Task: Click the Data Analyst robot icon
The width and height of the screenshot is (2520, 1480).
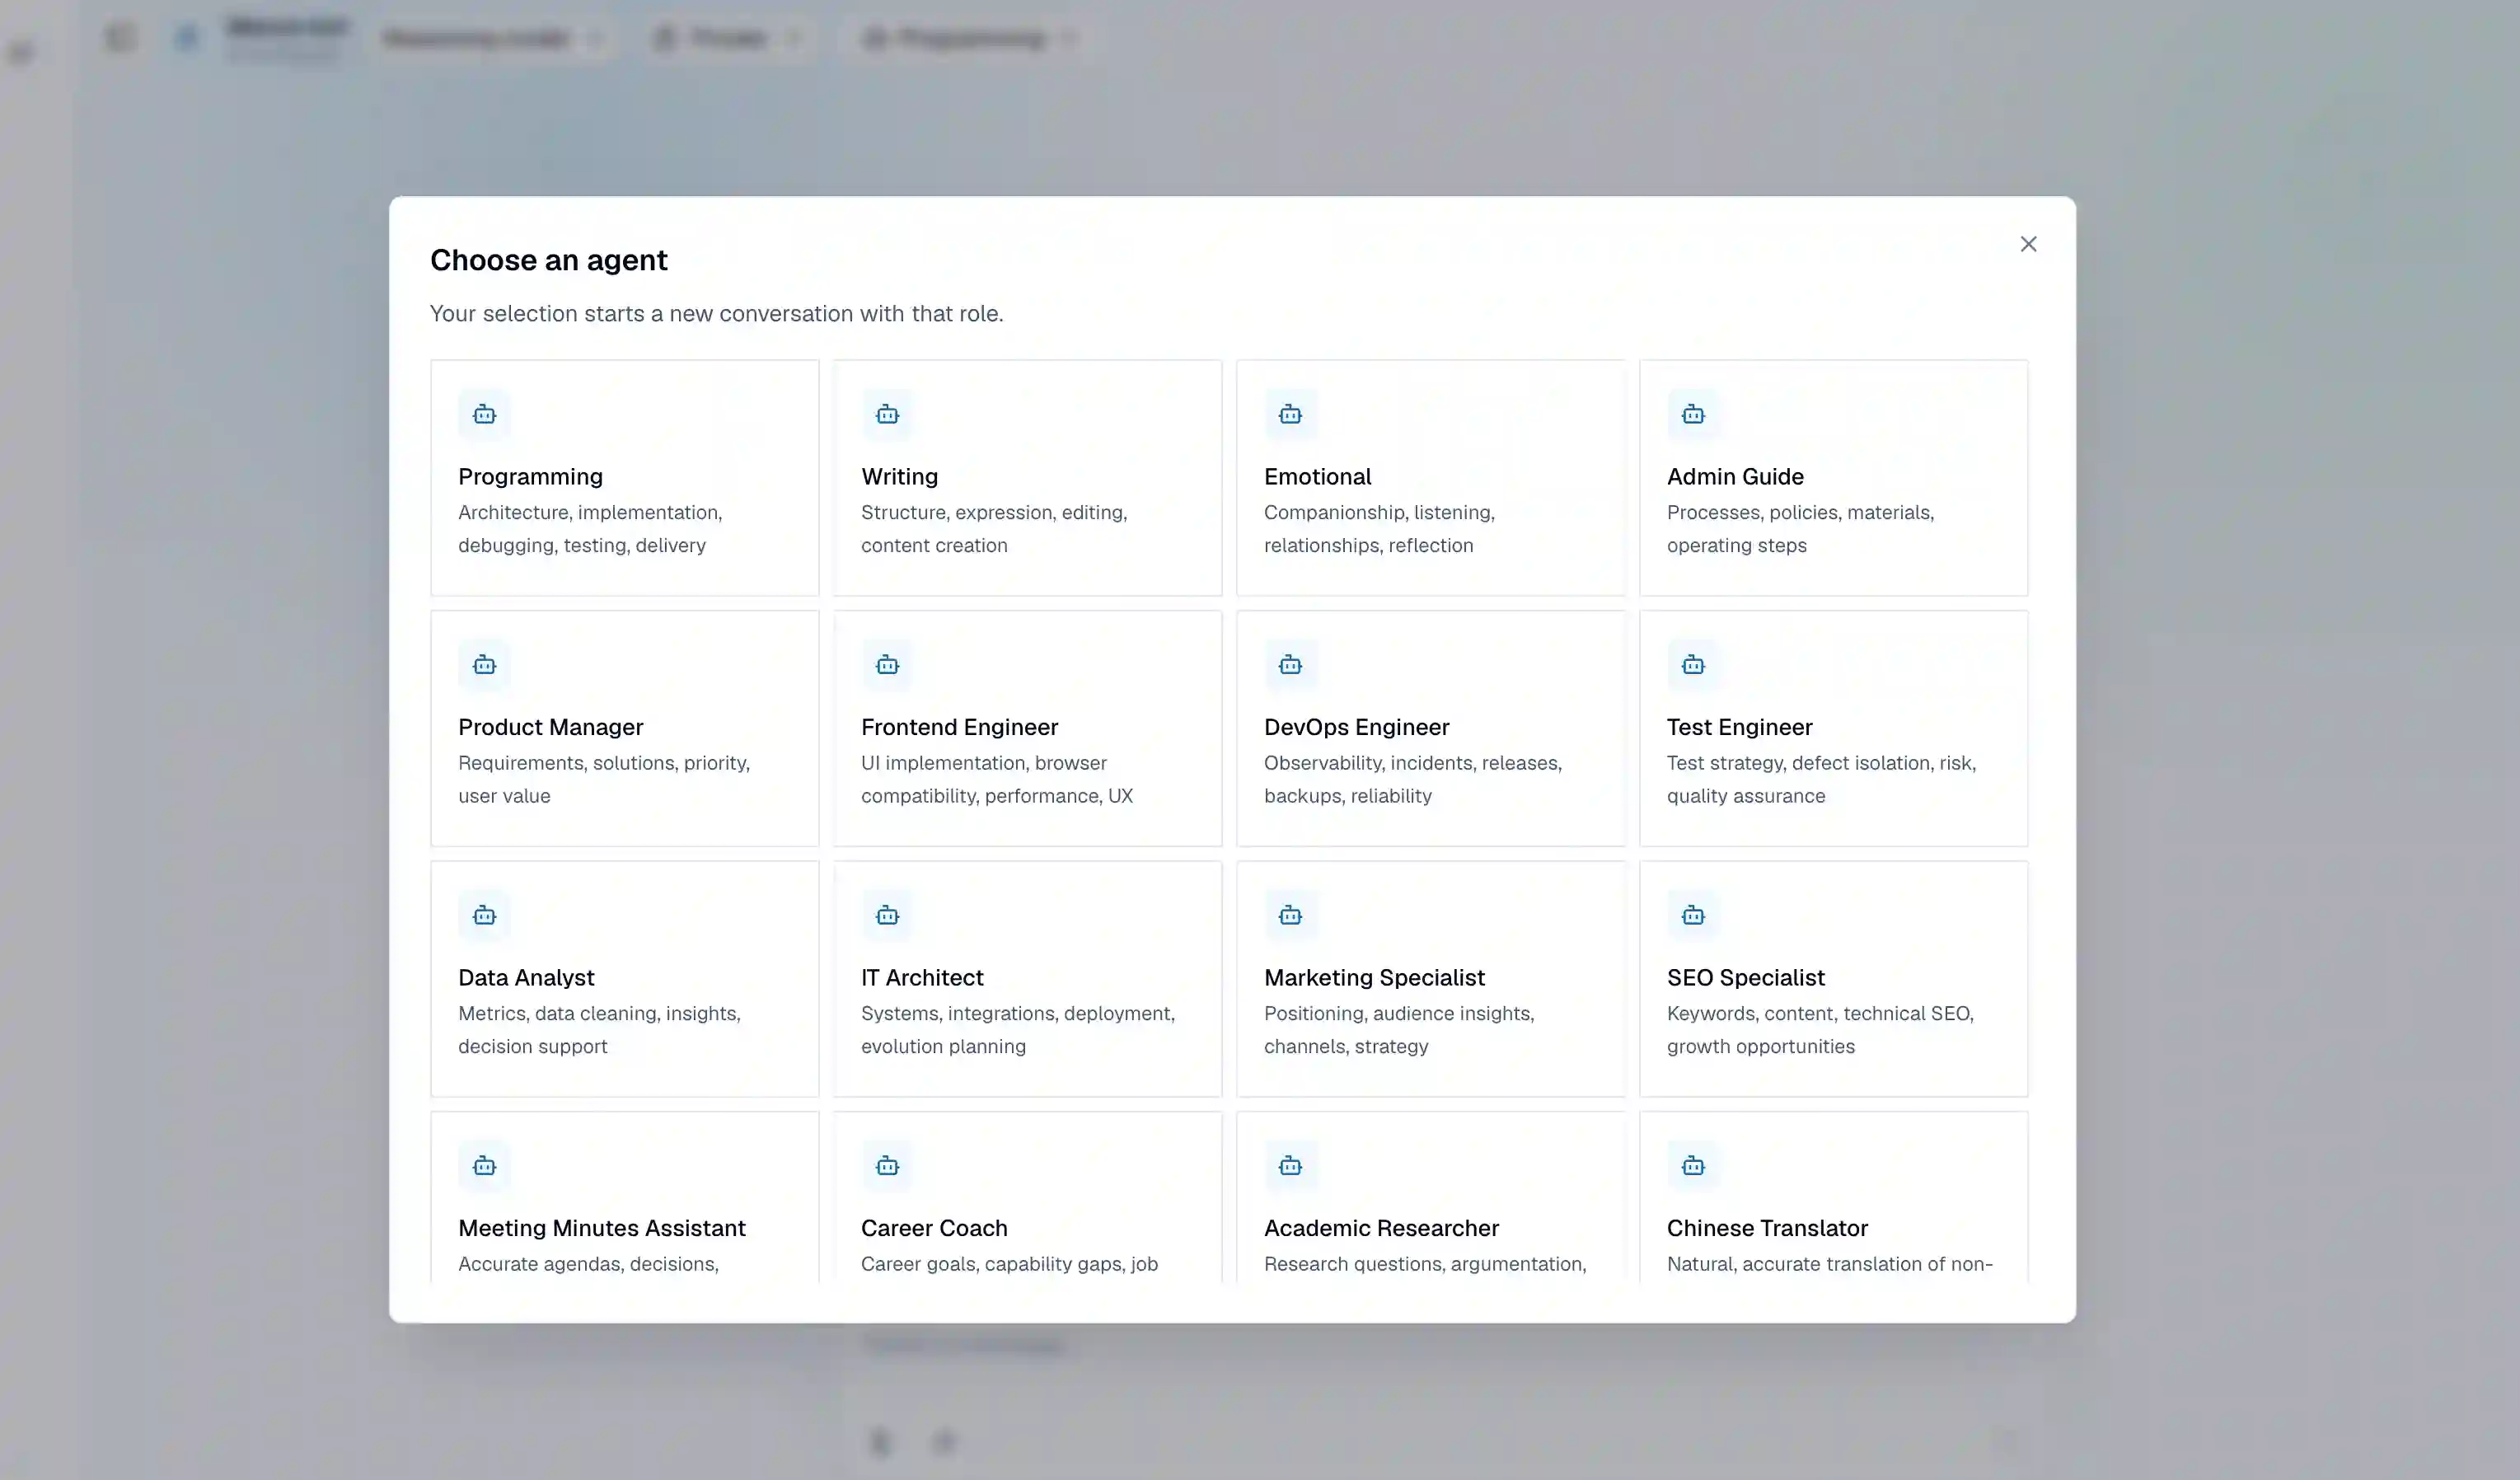Action: point(484,915)
